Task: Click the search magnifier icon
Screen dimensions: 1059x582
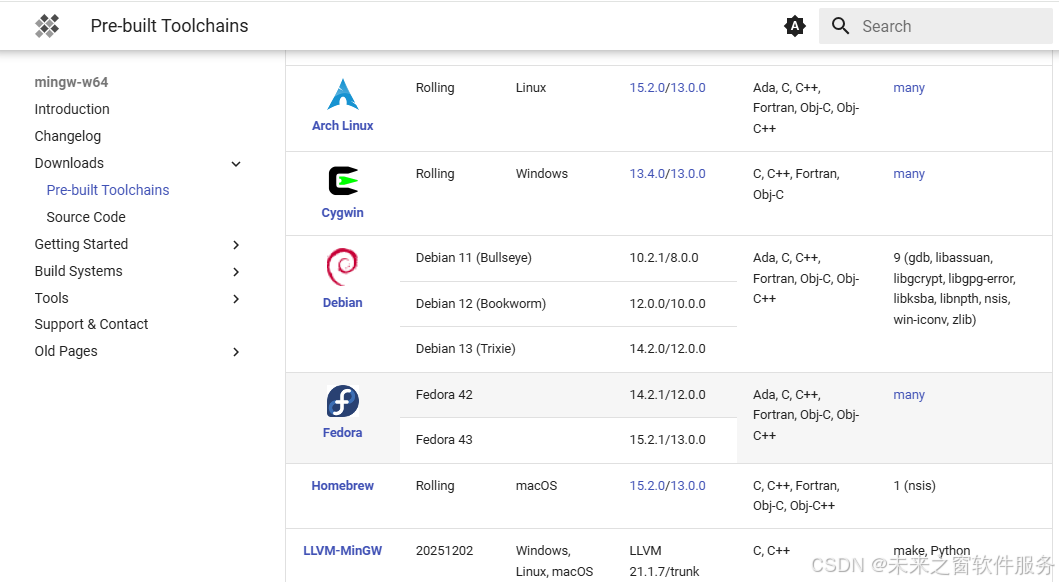Action: click(840, 26)
